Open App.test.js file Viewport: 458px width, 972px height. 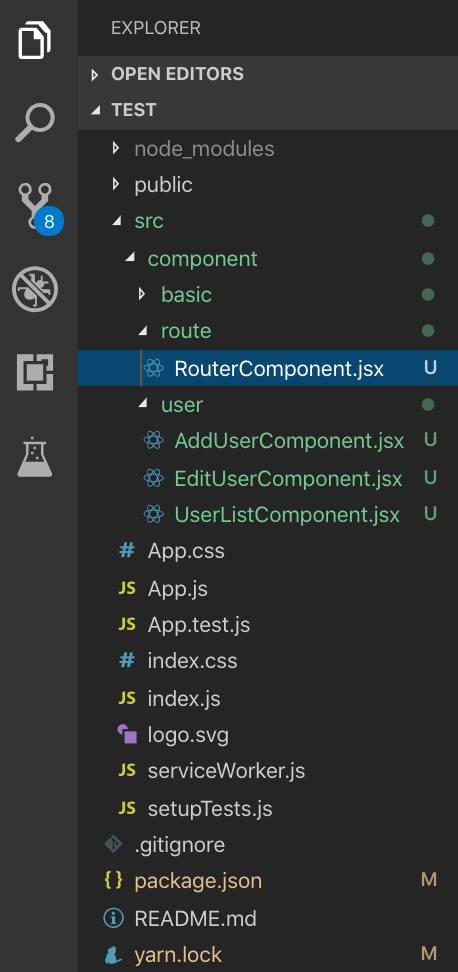[268, 625]
